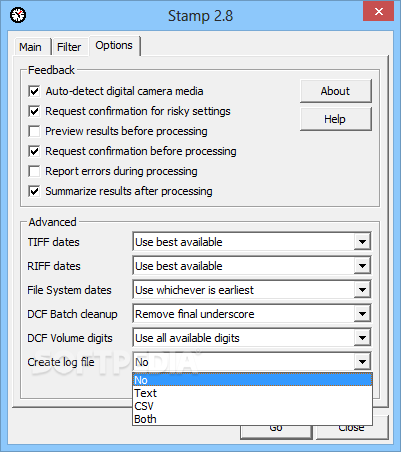Click the 'TIFF dates' label
The image size is (401, 452).
pyautogui.click(x=54, y=242)
